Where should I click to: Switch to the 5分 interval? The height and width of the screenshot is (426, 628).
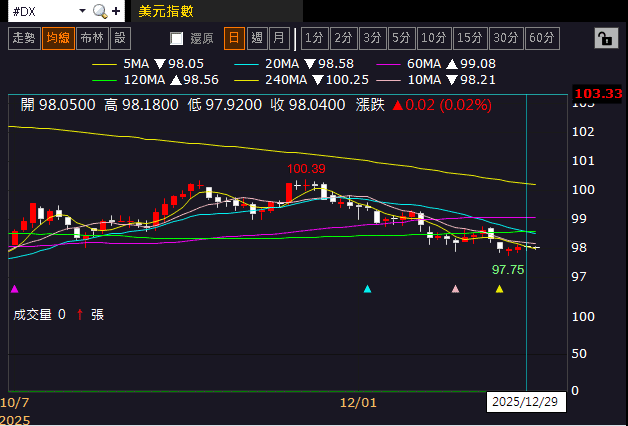pyautogui.click(x=401, y=38)
